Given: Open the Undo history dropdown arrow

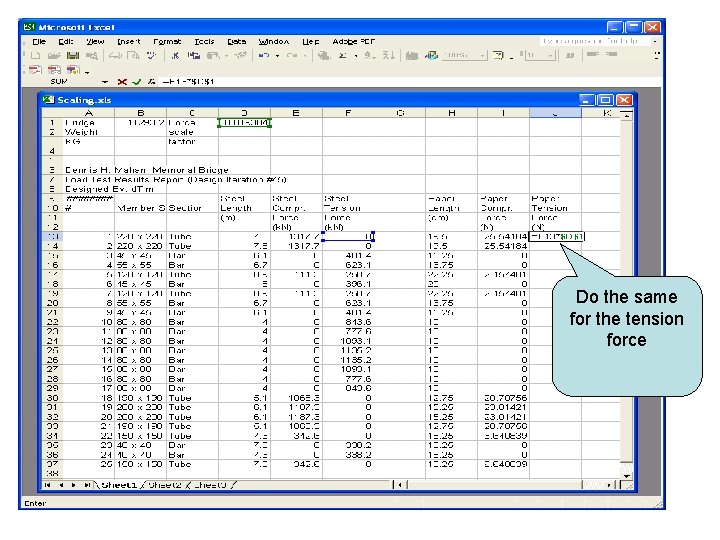Looking at the screenshot, I should 277,56.
